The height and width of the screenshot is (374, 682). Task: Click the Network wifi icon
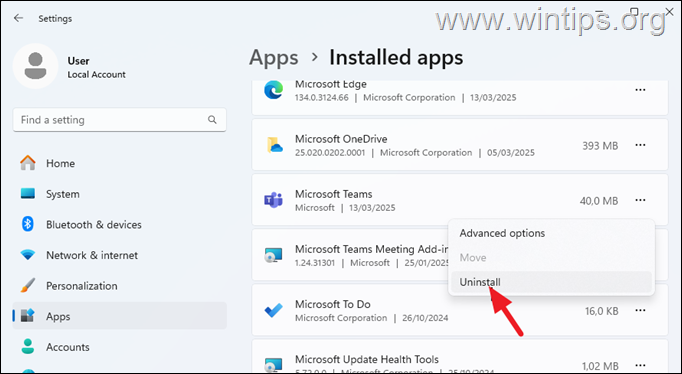point(28,255)
